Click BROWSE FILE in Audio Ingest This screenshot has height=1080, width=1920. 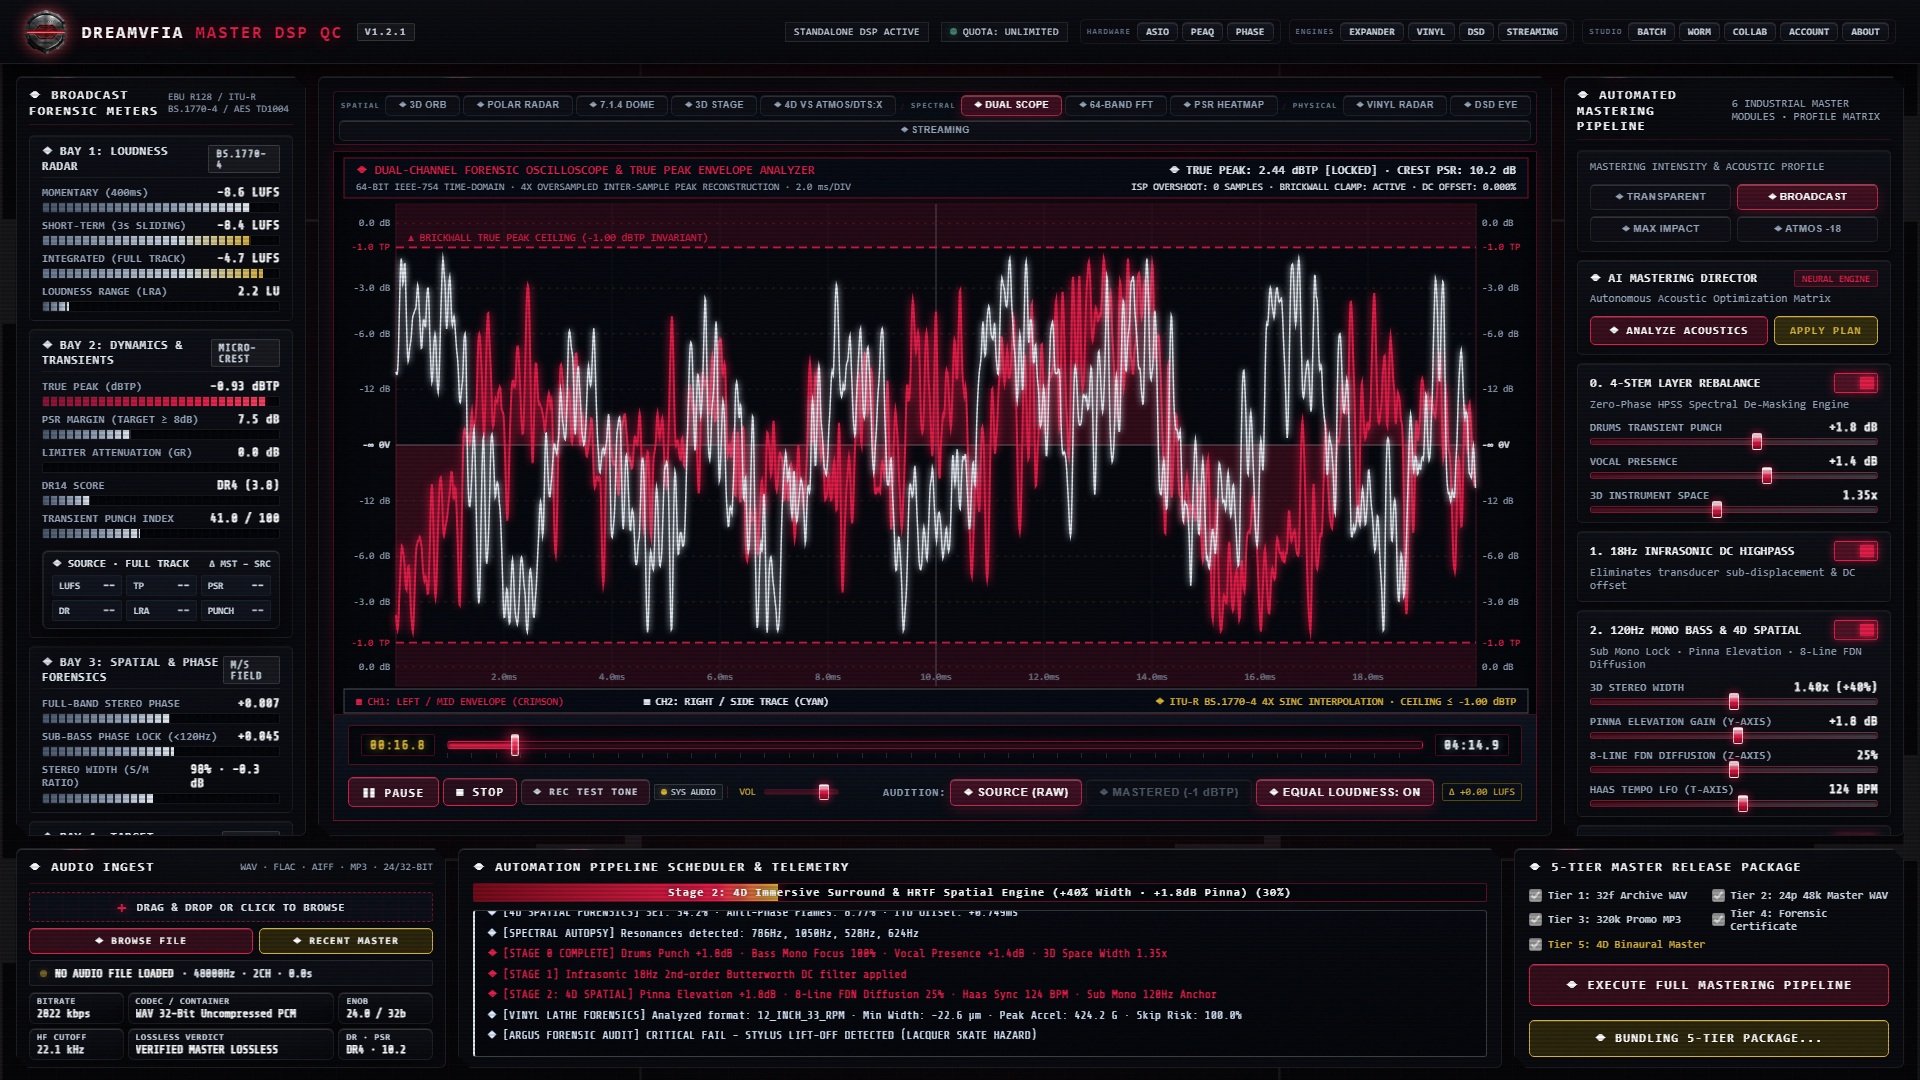[141, 941]
